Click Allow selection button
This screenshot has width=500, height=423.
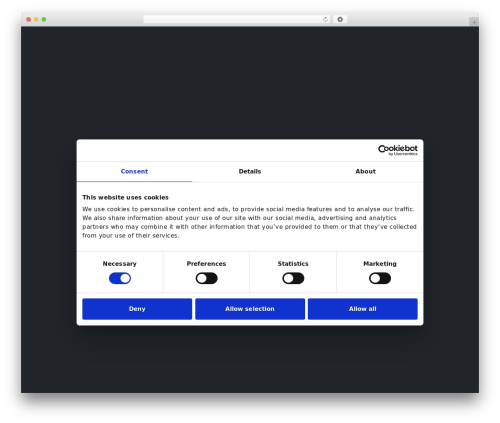(x=250, y=309)
